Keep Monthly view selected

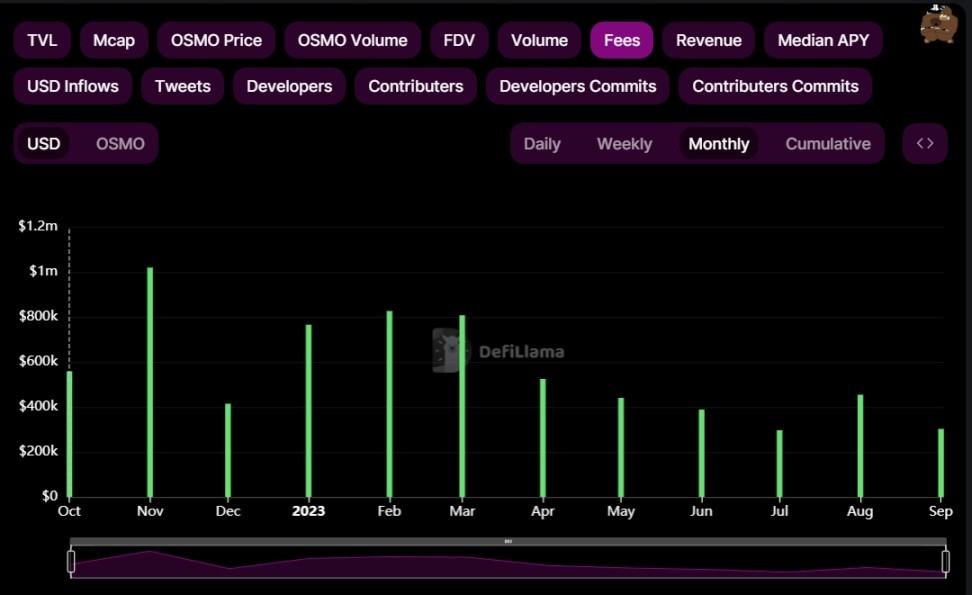[x=718, y=143]
